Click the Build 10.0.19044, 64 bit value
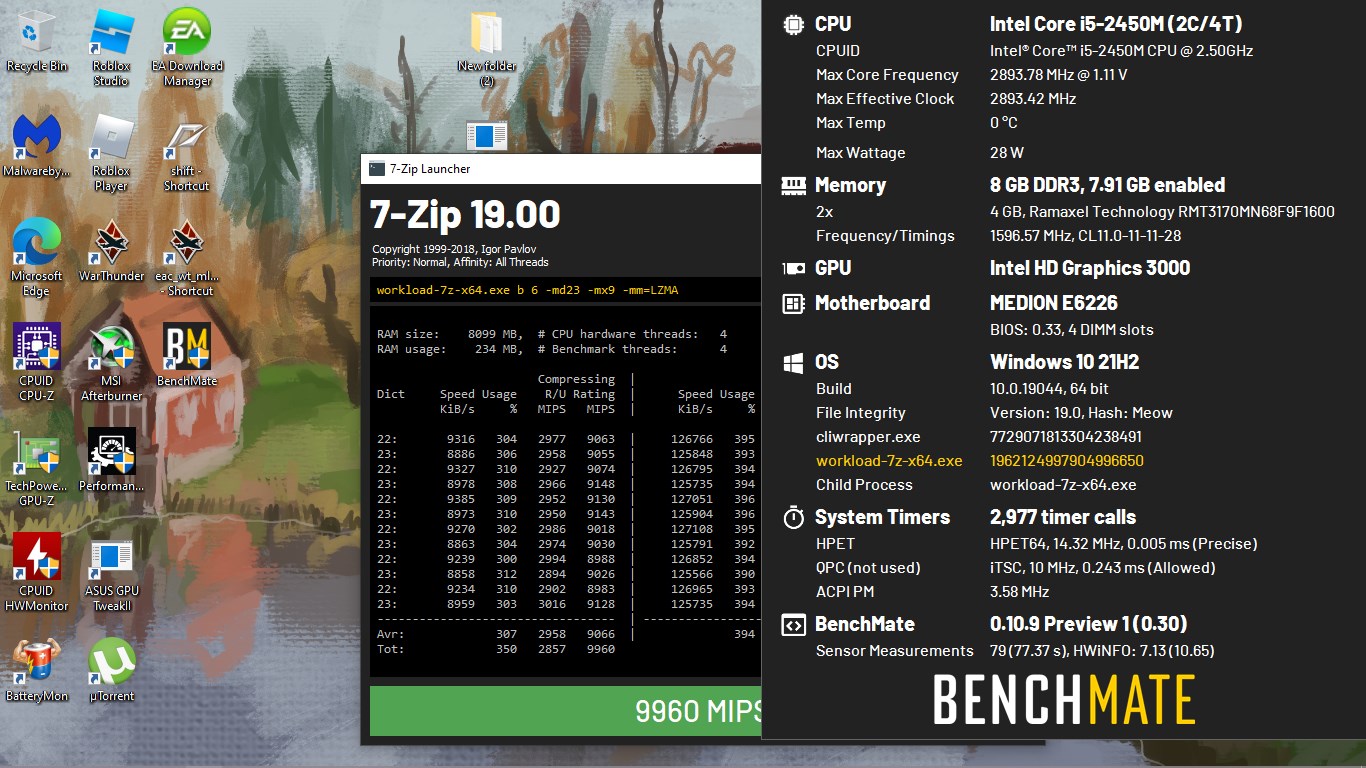This screenshot has height=768, width=1366. (1049, 389)
